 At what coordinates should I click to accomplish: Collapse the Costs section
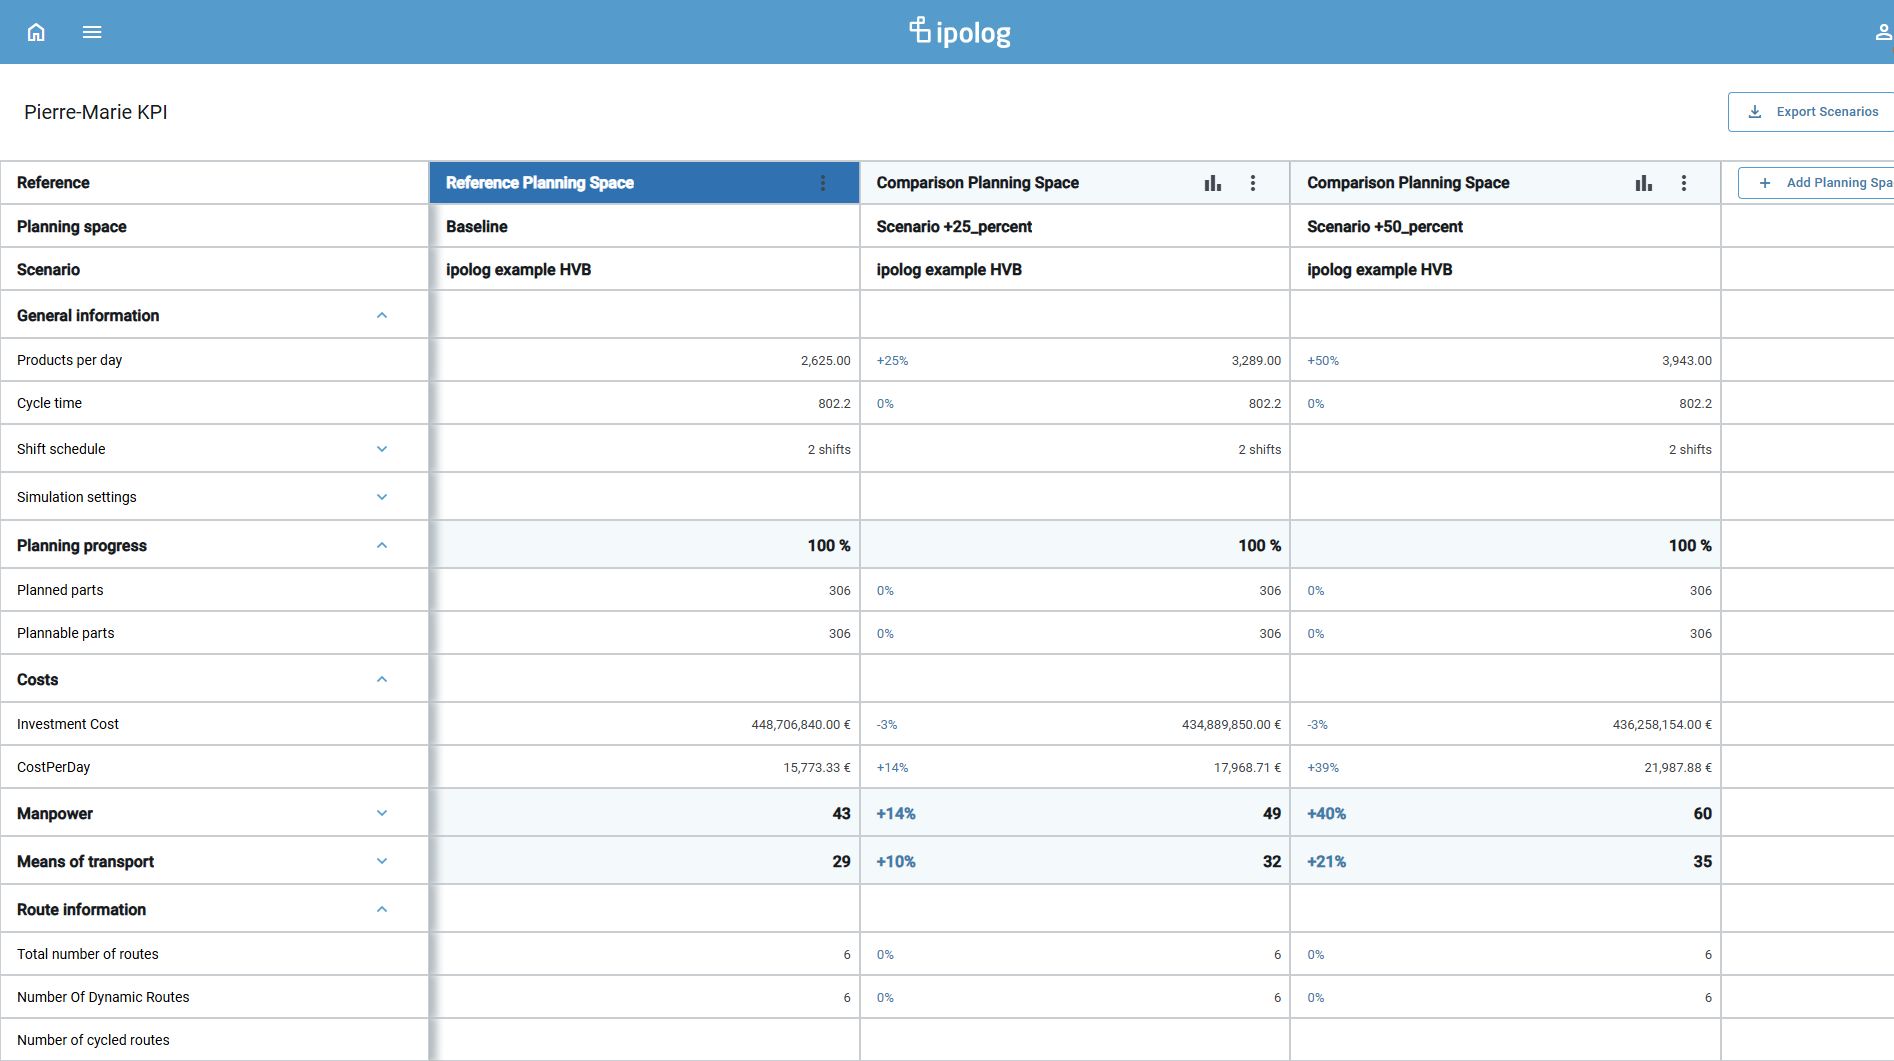click(381, 680)
